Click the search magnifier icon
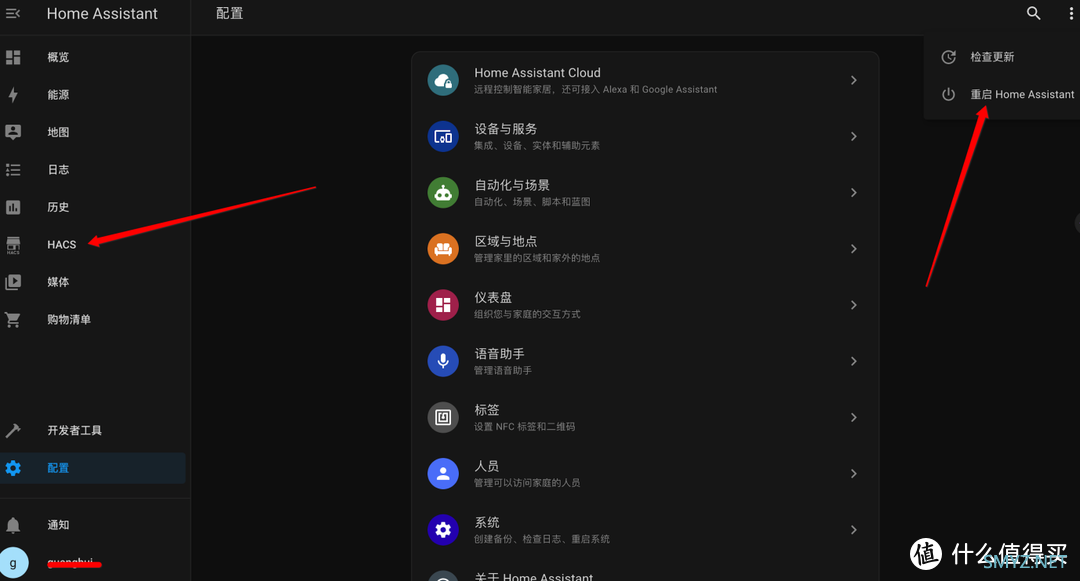The width and height of the screenshot is (1080, 581). (1033, 13)
